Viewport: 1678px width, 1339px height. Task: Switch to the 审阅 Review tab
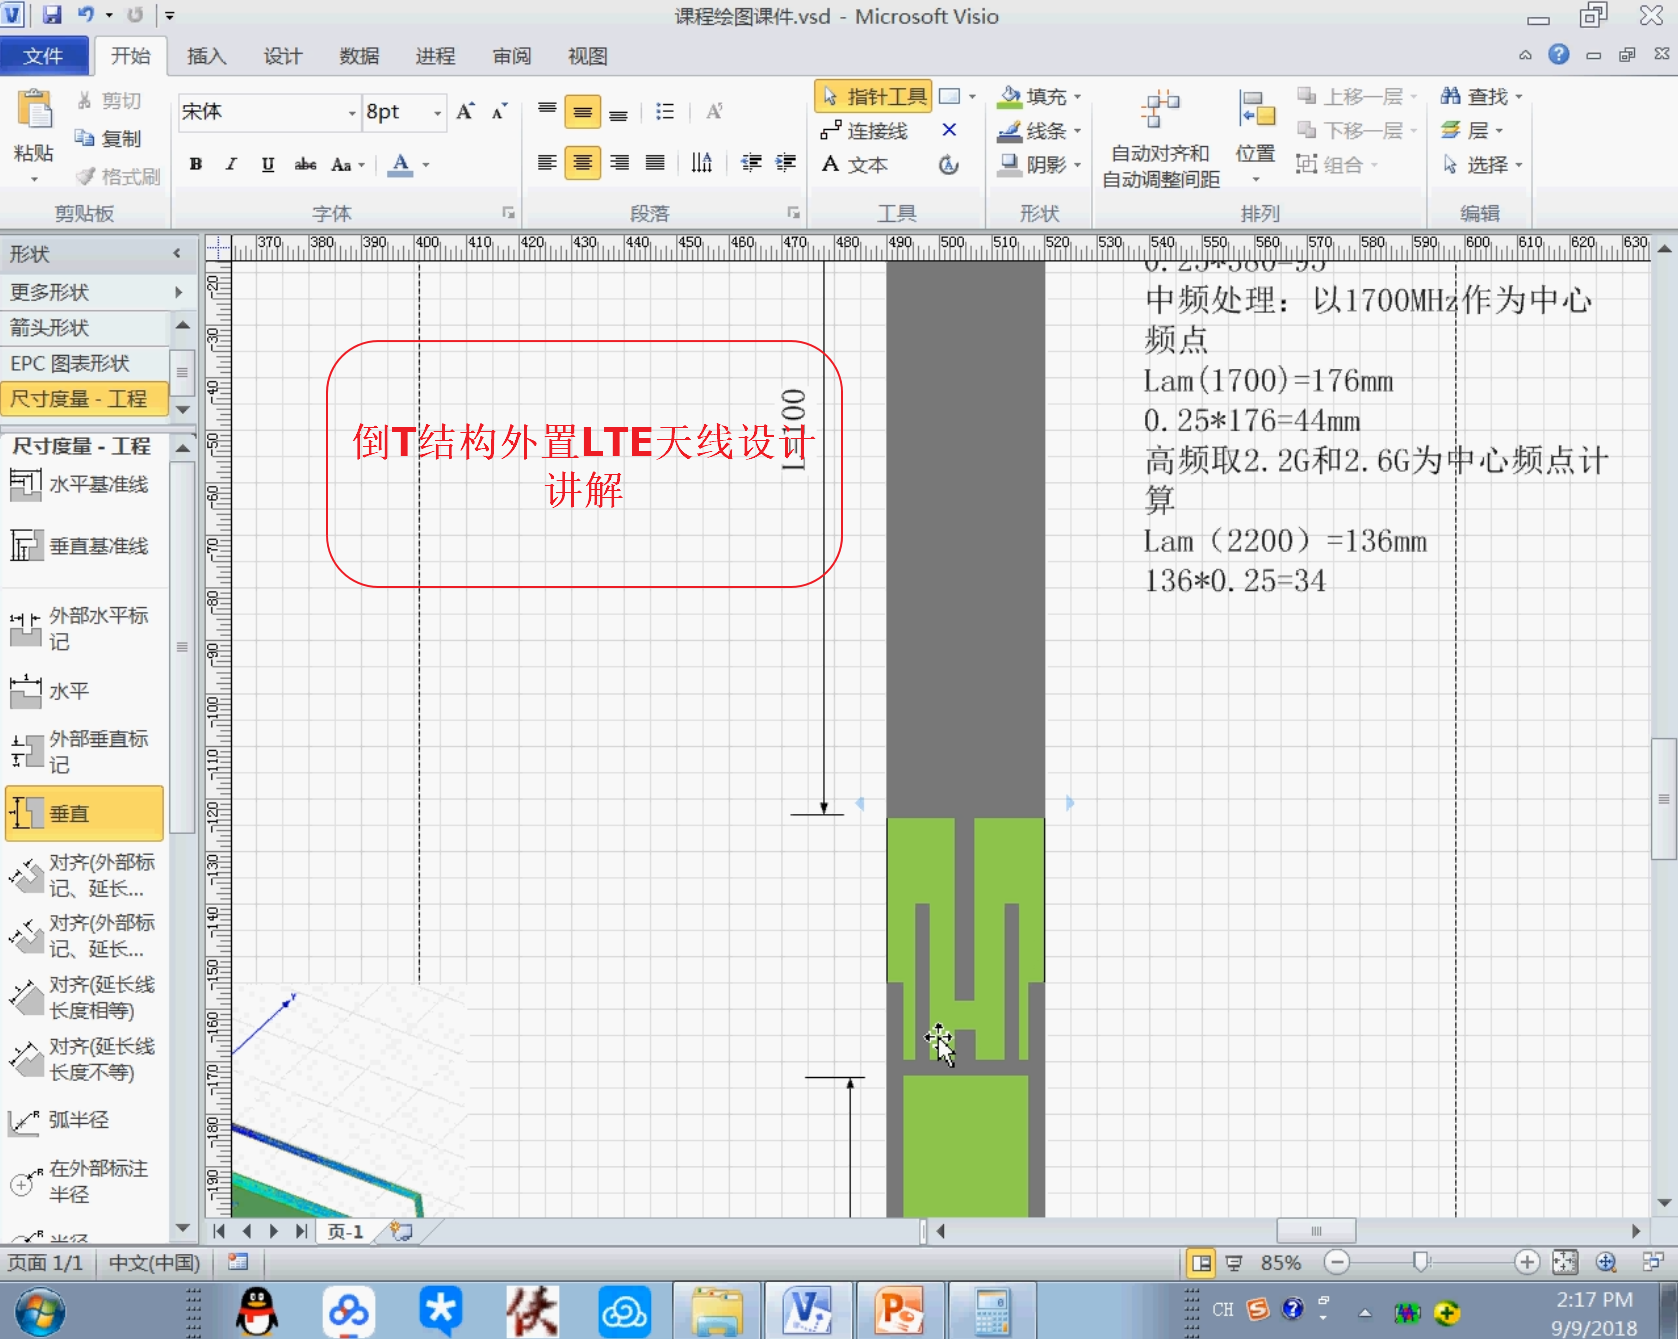pyautogui.click(x=512, y=56)
